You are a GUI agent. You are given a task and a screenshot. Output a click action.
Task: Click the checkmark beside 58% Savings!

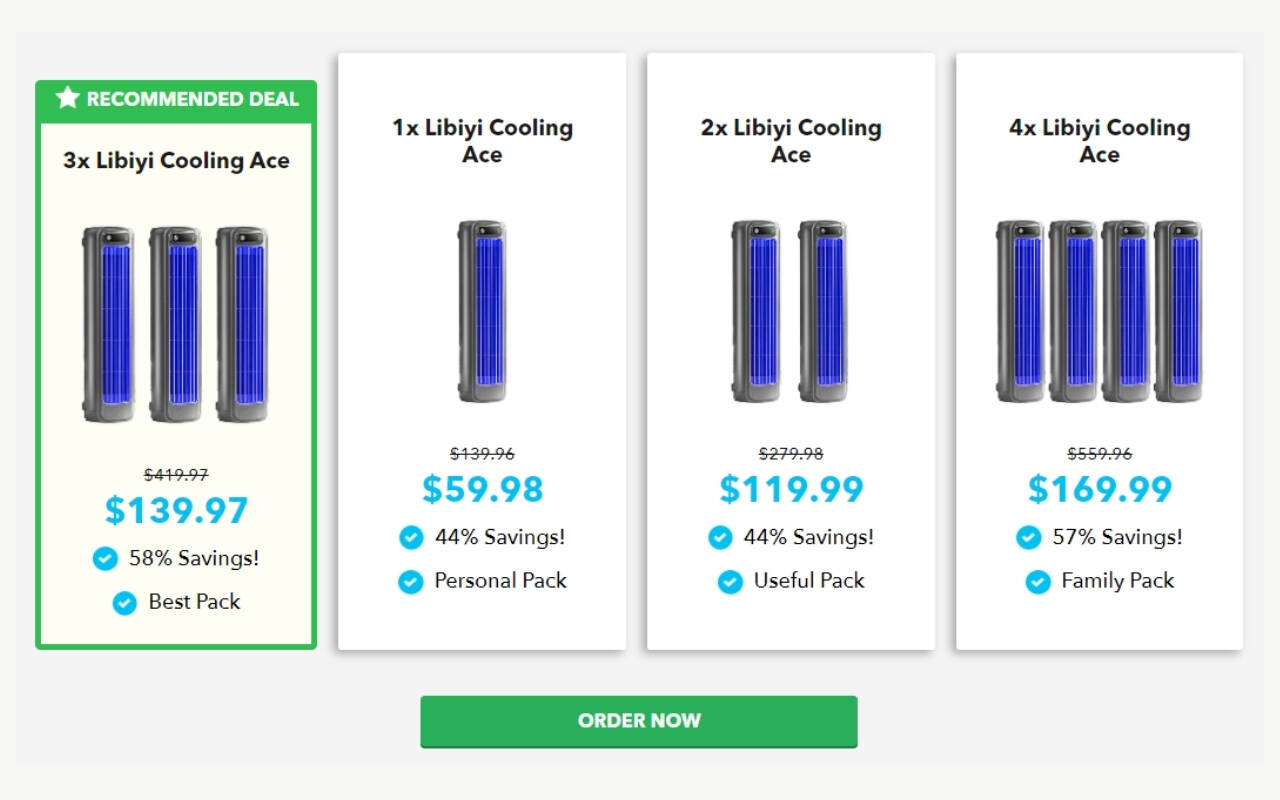click(105, 559)
